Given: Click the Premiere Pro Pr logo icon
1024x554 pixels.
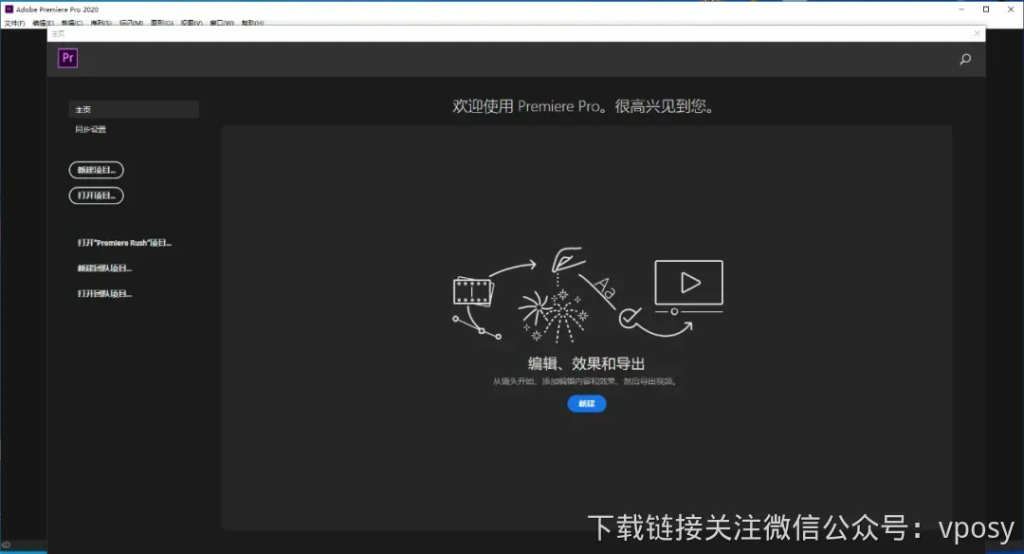Looking at the screenshot, I should tap(68, 58).
